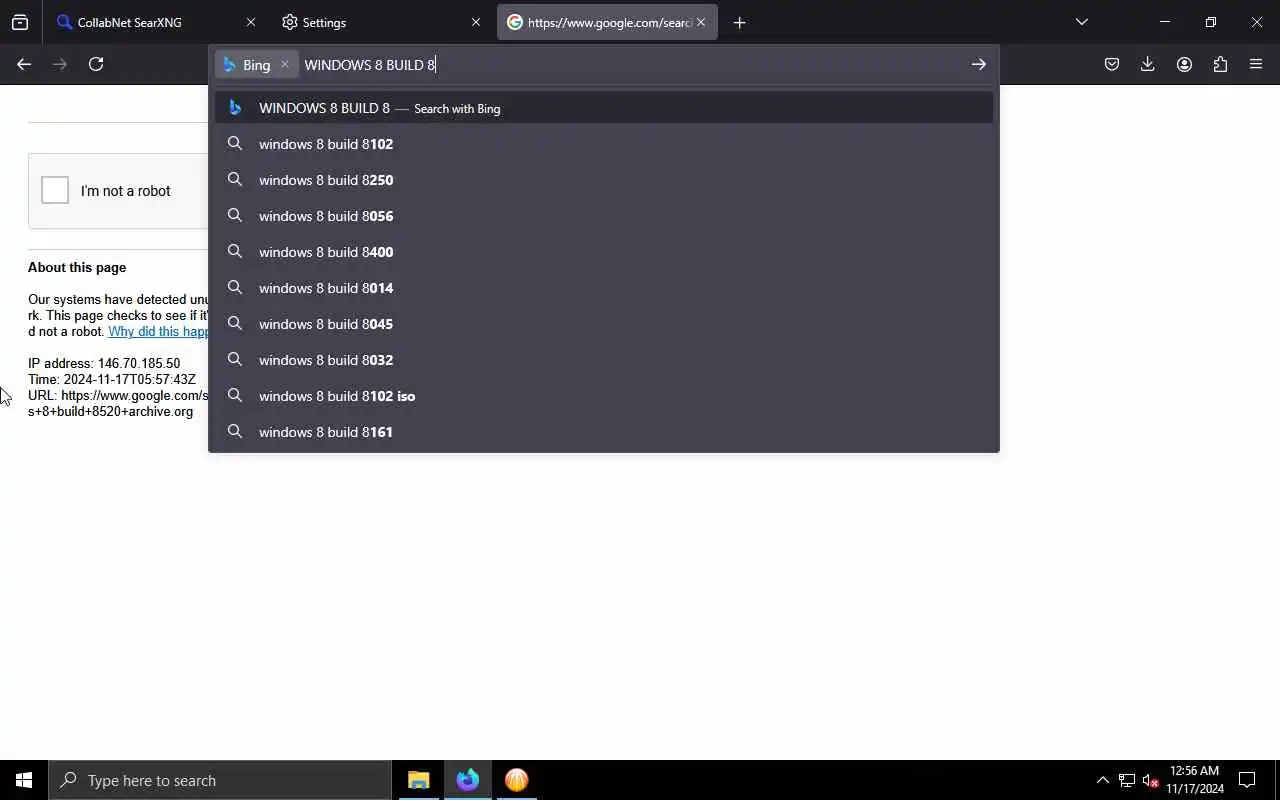Click the Bing logo in first suggestion row
The image size is (1280, 800).
[x=235, y=108]
